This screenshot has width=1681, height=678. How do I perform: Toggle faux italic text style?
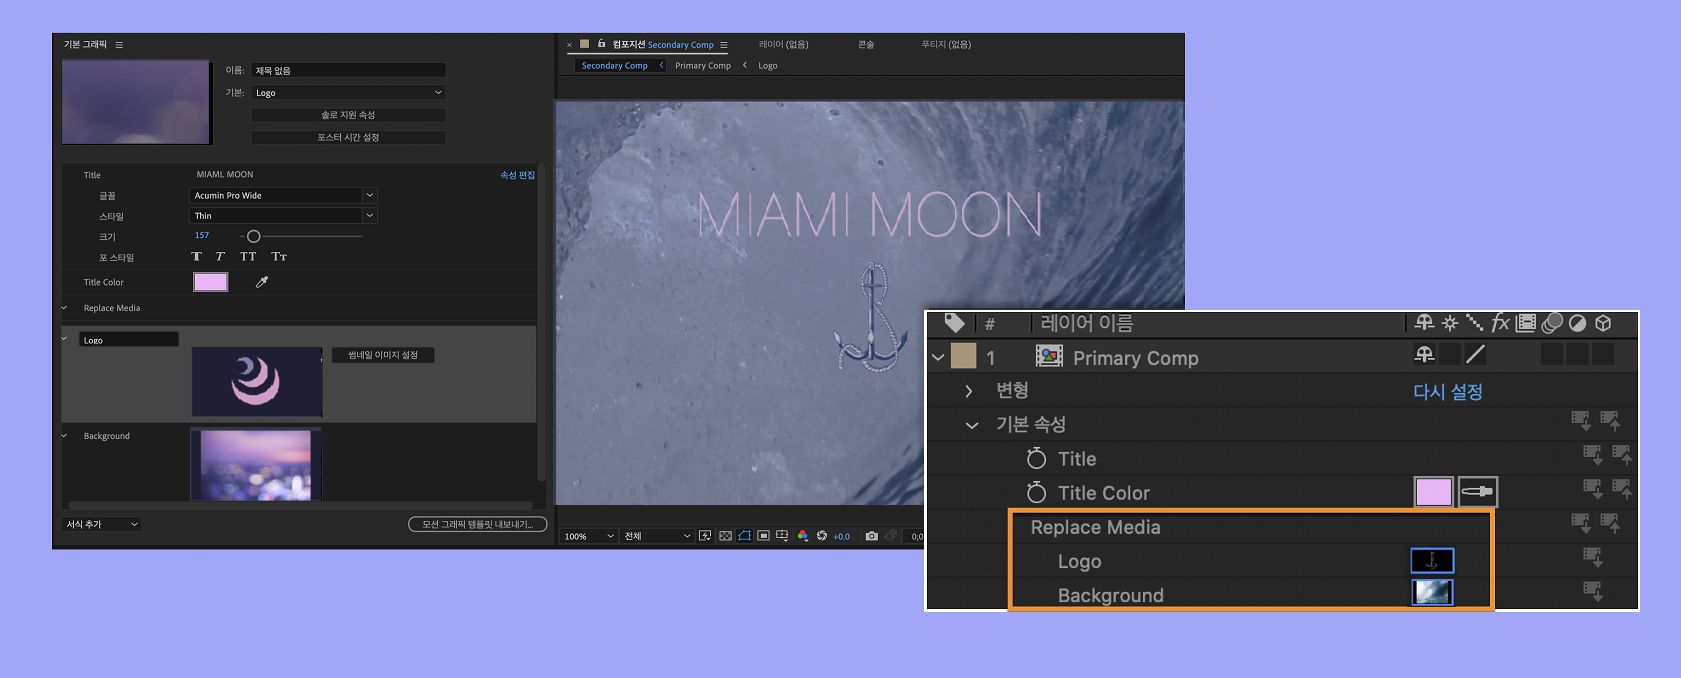(x=220, y=257)
